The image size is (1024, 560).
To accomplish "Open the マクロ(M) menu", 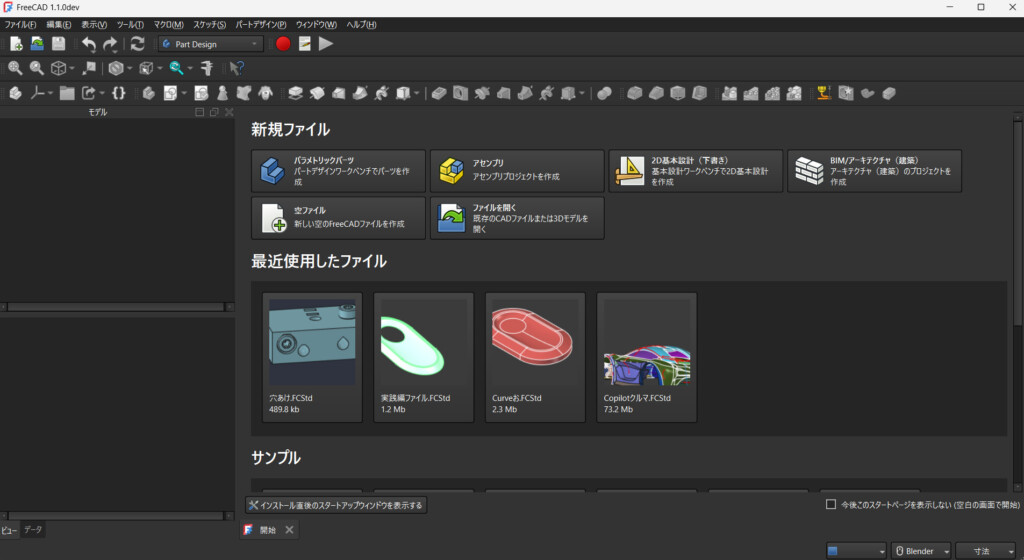I will point(168,25).
